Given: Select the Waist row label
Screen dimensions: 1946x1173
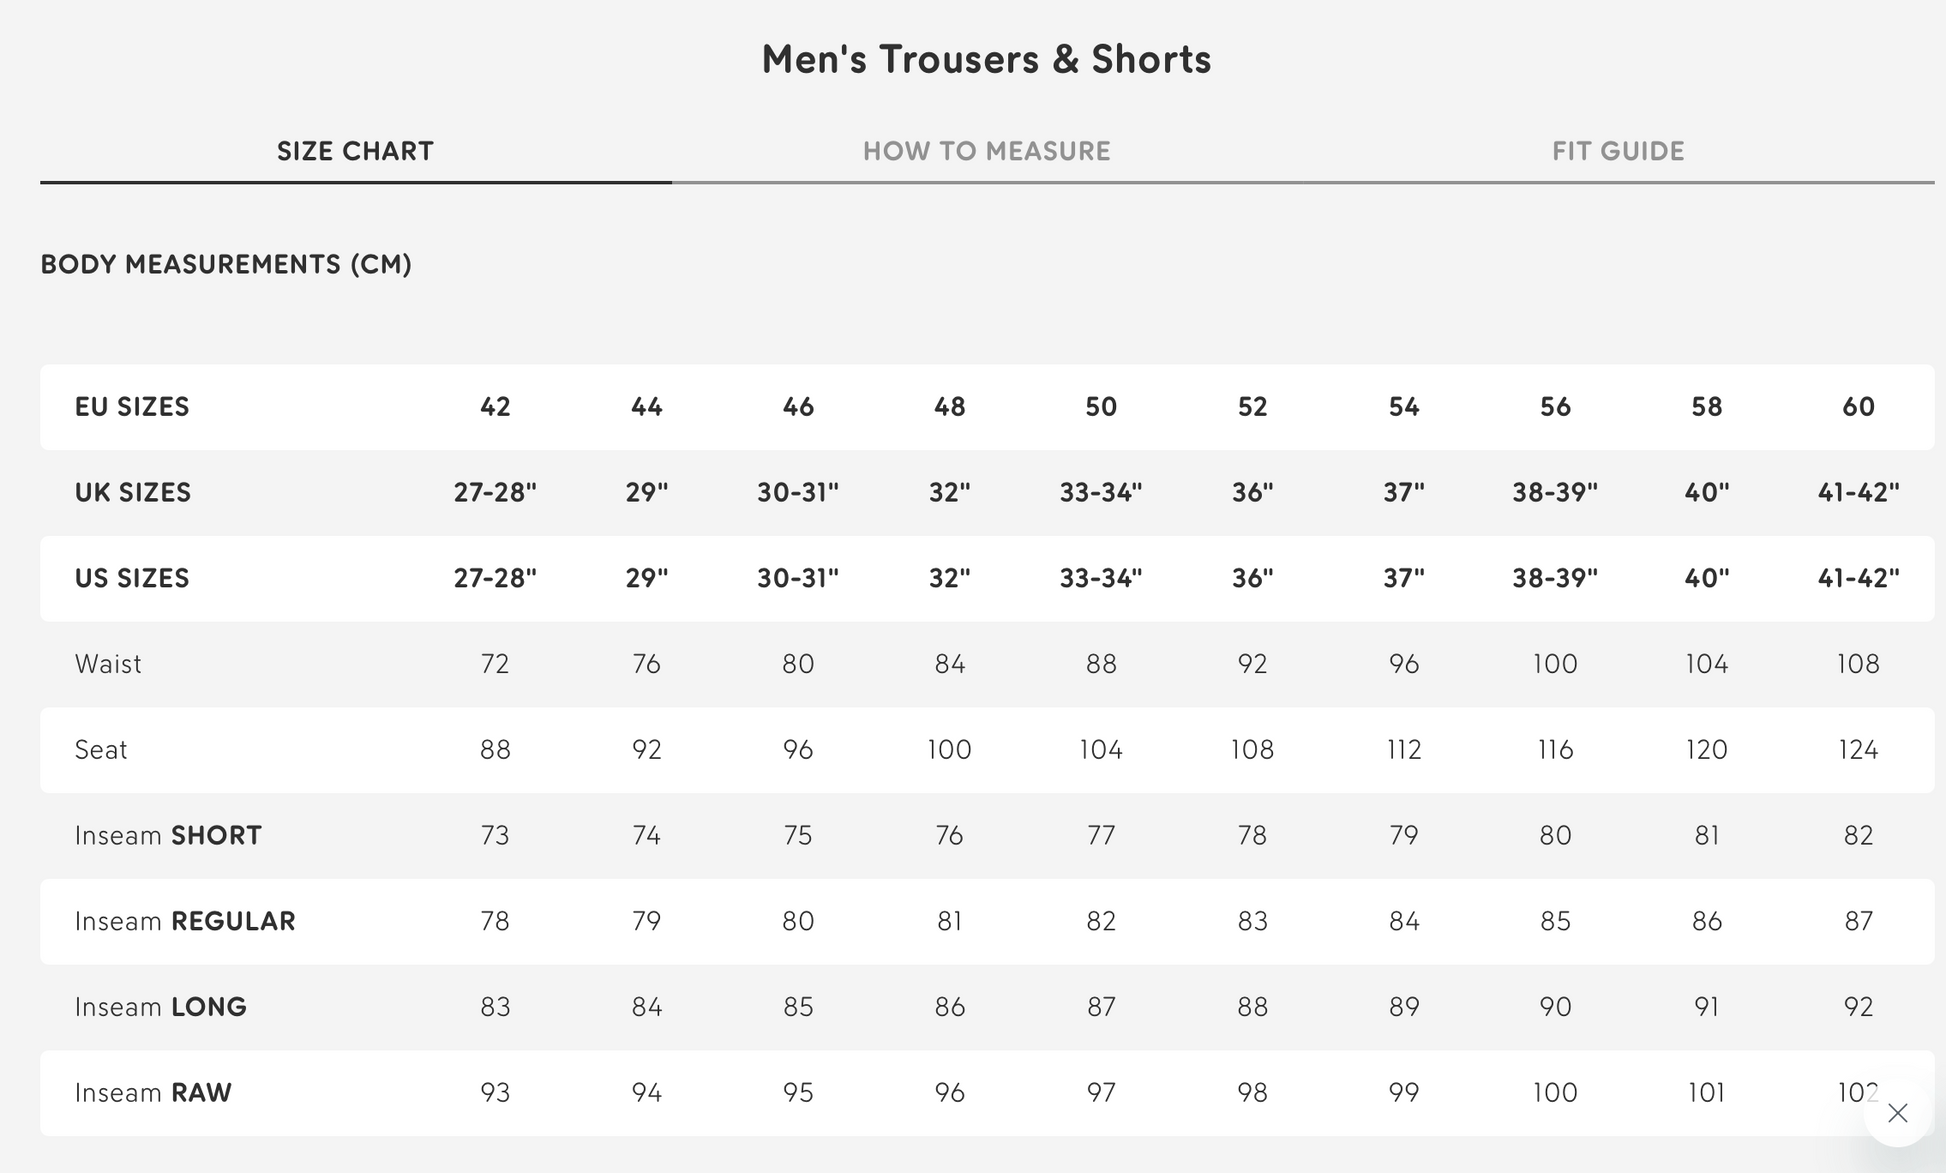Looking at the screenshot, I should (107, 663).
